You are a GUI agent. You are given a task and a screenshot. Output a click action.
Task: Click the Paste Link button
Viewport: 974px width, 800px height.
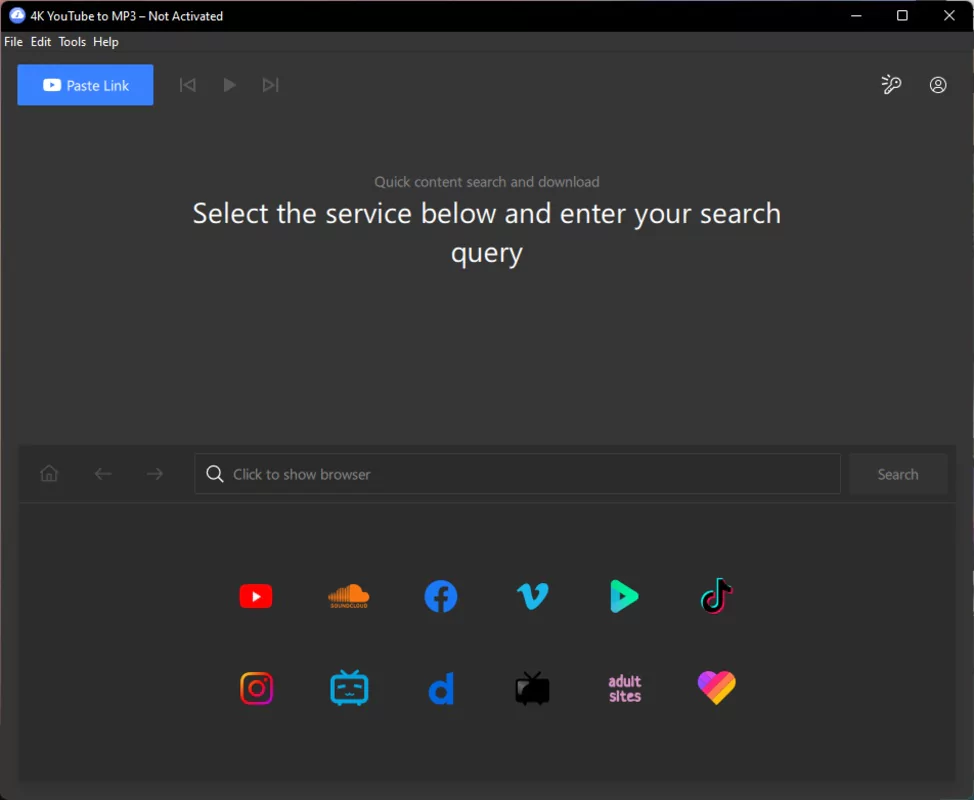(85, 85)
